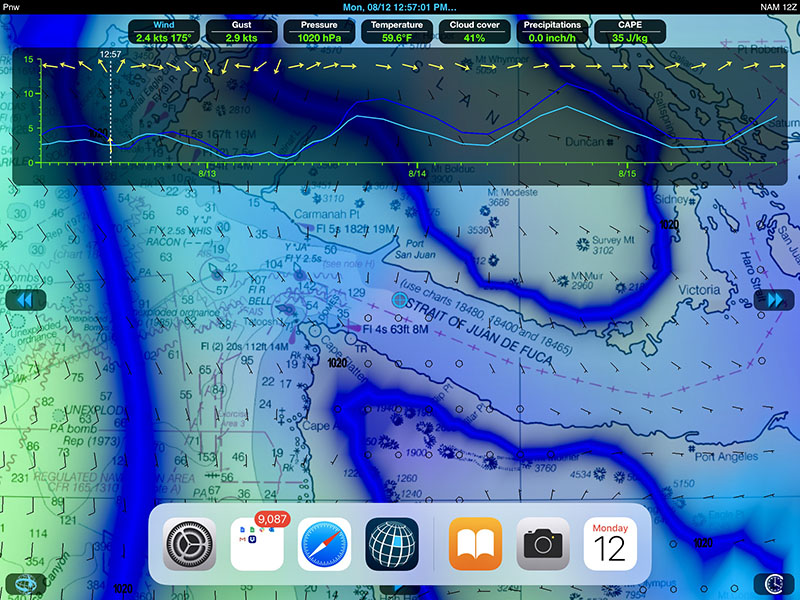Image resolution: width=800 pixels, height=600 pixels.
Task: Click the Fl 4s 63ft 8M light label
Action: (x=395, y=329)
